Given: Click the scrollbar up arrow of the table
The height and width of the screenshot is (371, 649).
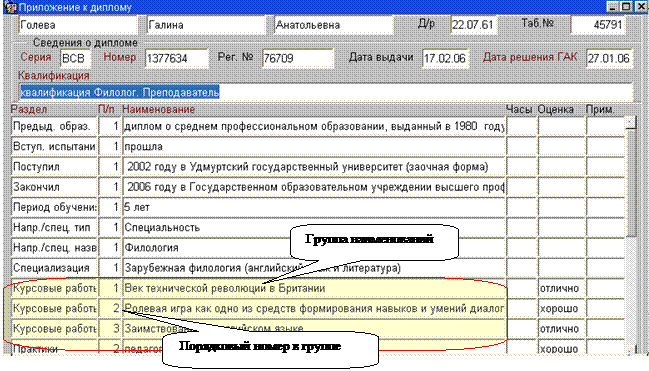Looking at the screenshot, I should point(631,123).
